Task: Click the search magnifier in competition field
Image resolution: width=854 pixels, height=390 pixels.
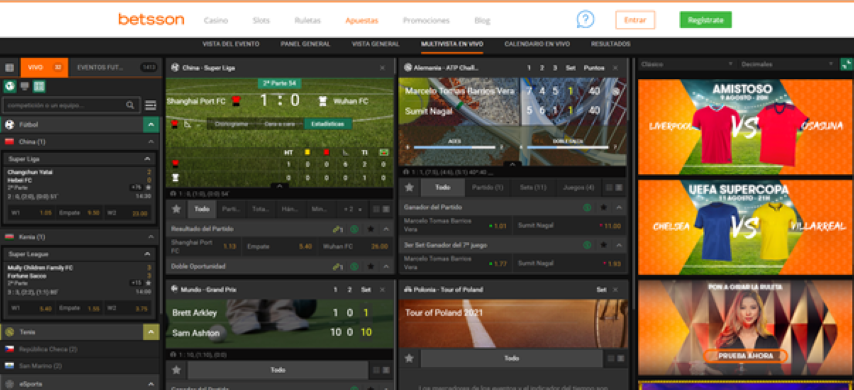Action: click(x=130, y=105)
